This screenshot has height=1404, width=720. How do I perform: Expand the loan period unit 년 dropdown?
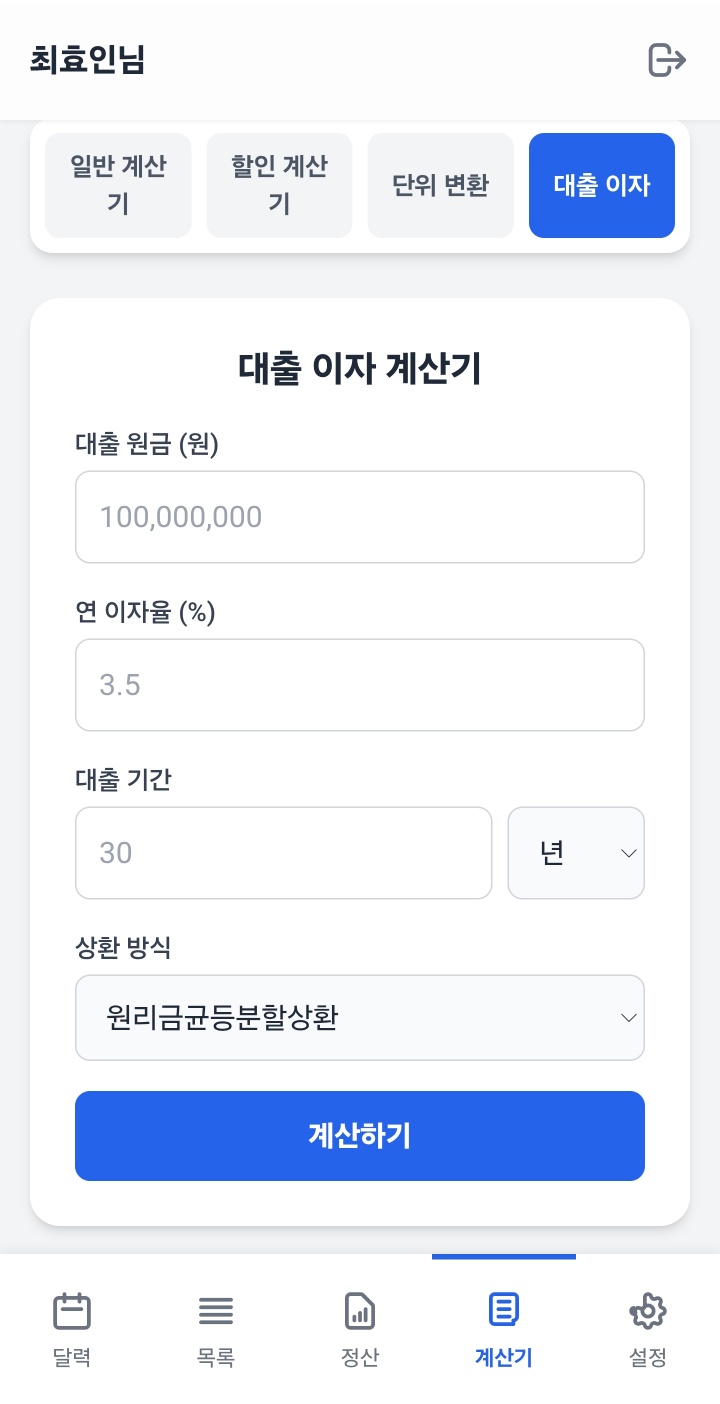tap(576, 853)
